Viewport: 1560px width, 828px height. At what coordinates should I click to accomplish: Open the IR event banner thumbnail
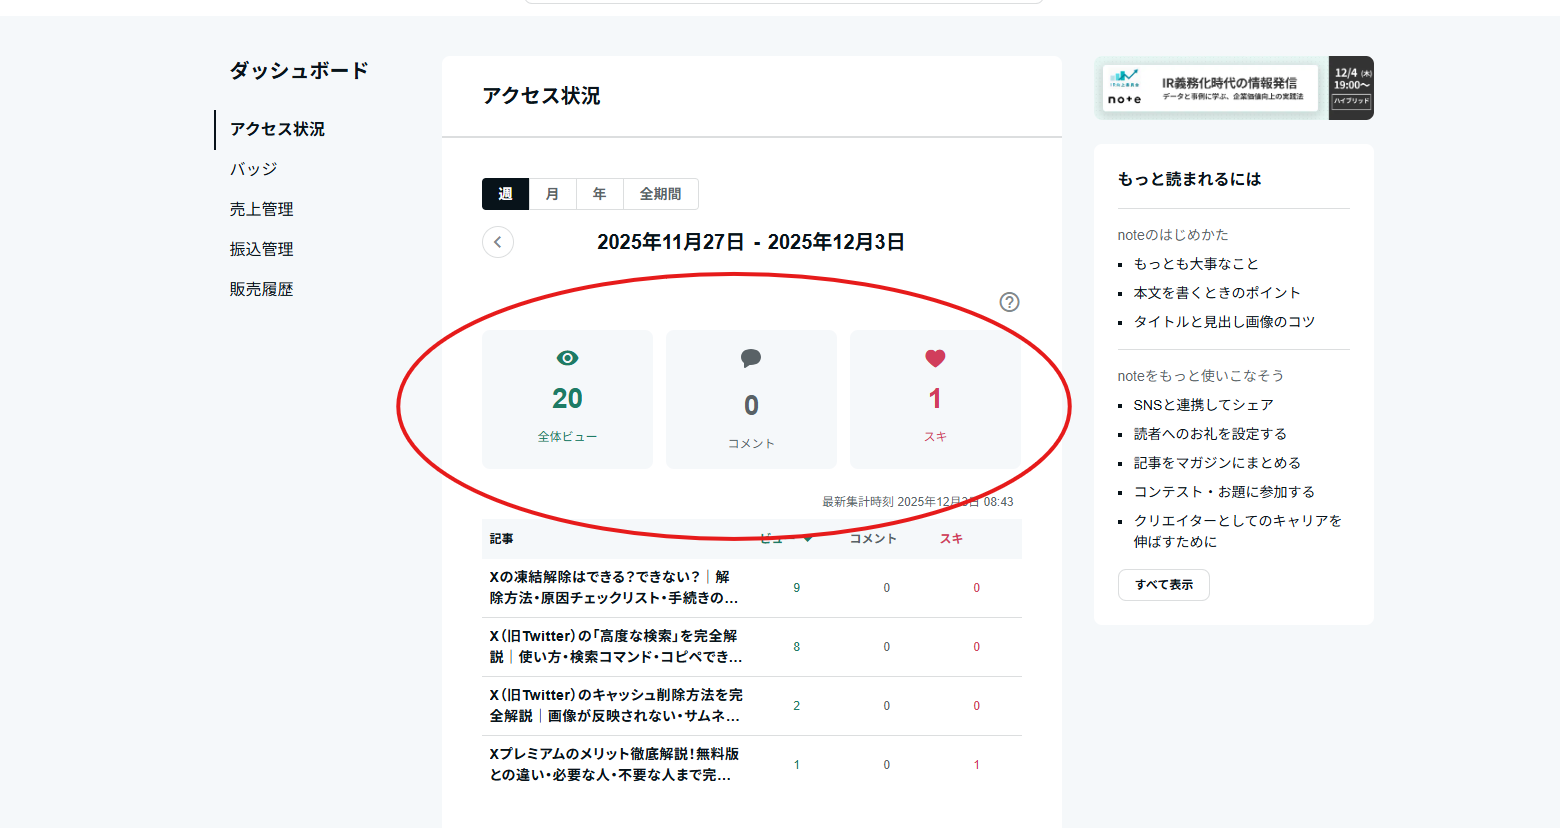[1233, 88]
